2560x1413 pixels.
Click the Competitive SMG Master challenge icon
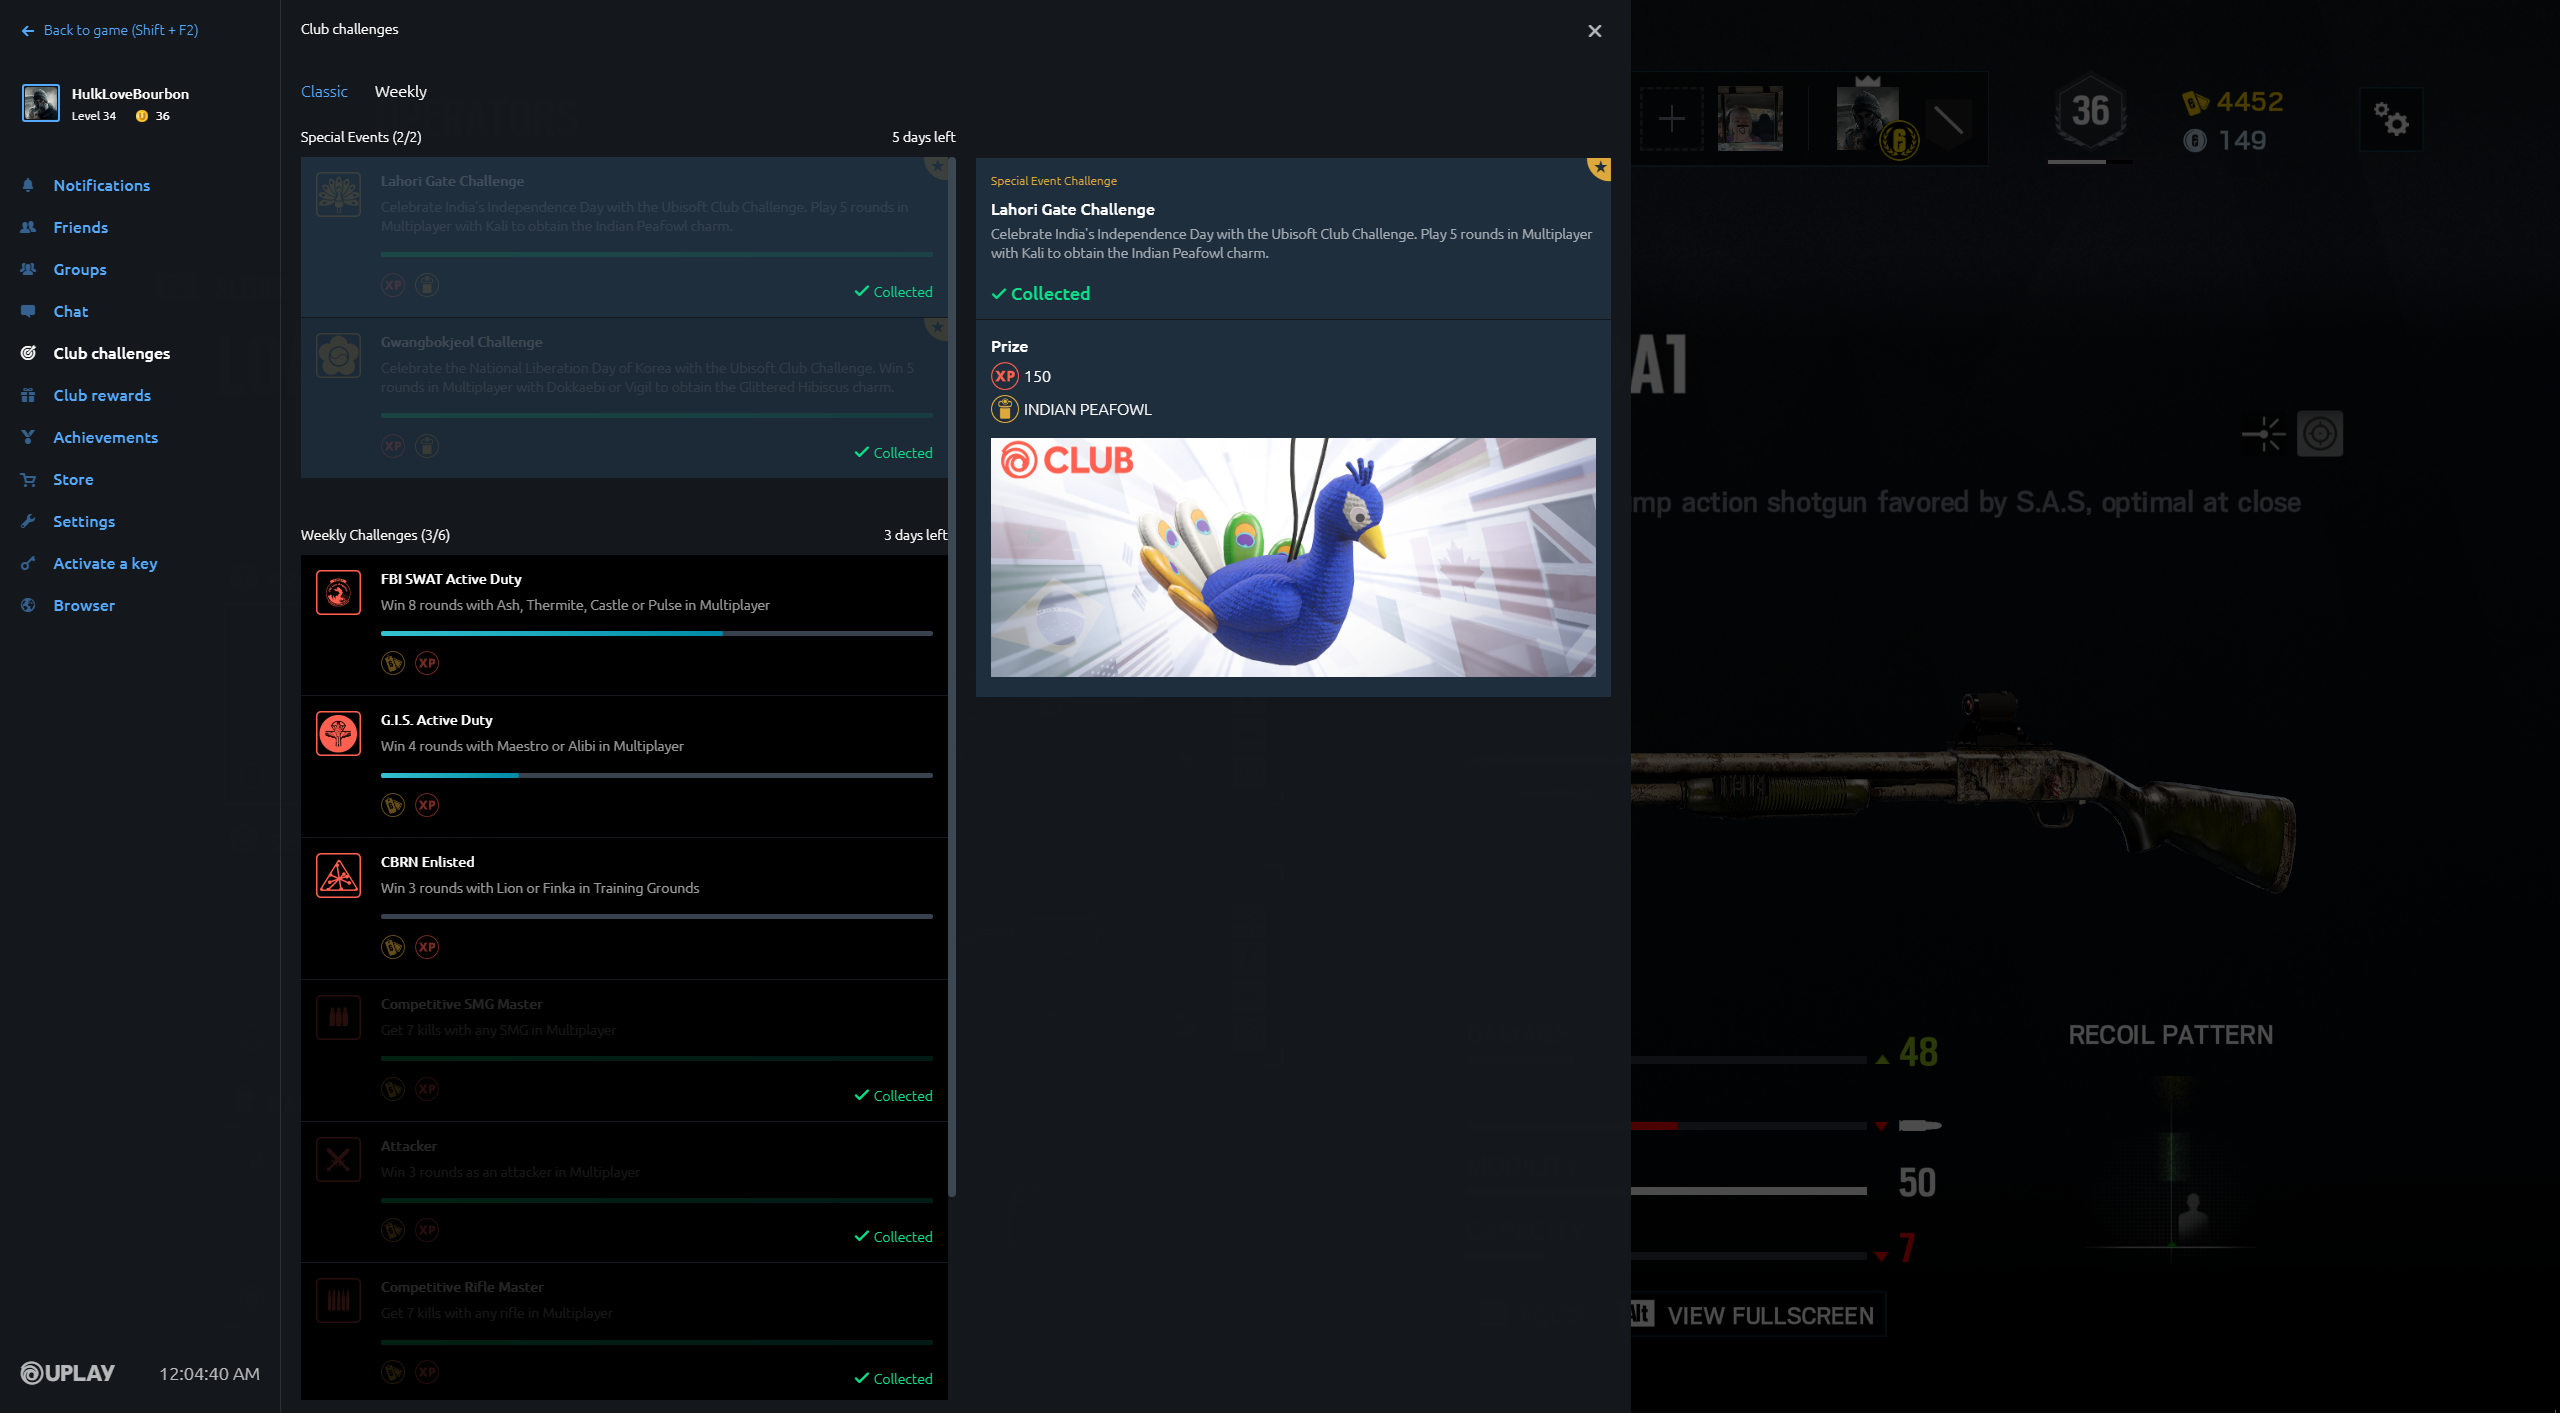click(338, 1017)
